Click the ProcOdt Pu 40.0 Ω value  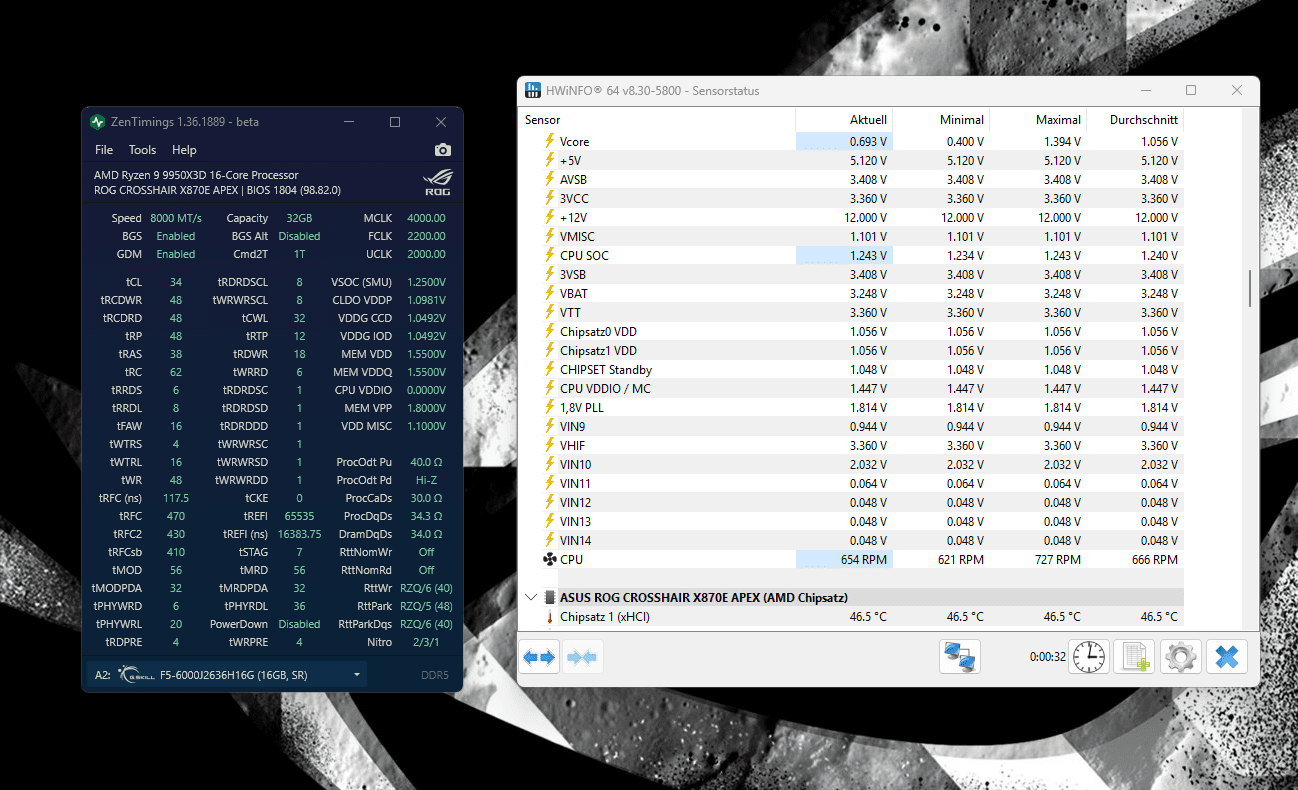point(426,462)
